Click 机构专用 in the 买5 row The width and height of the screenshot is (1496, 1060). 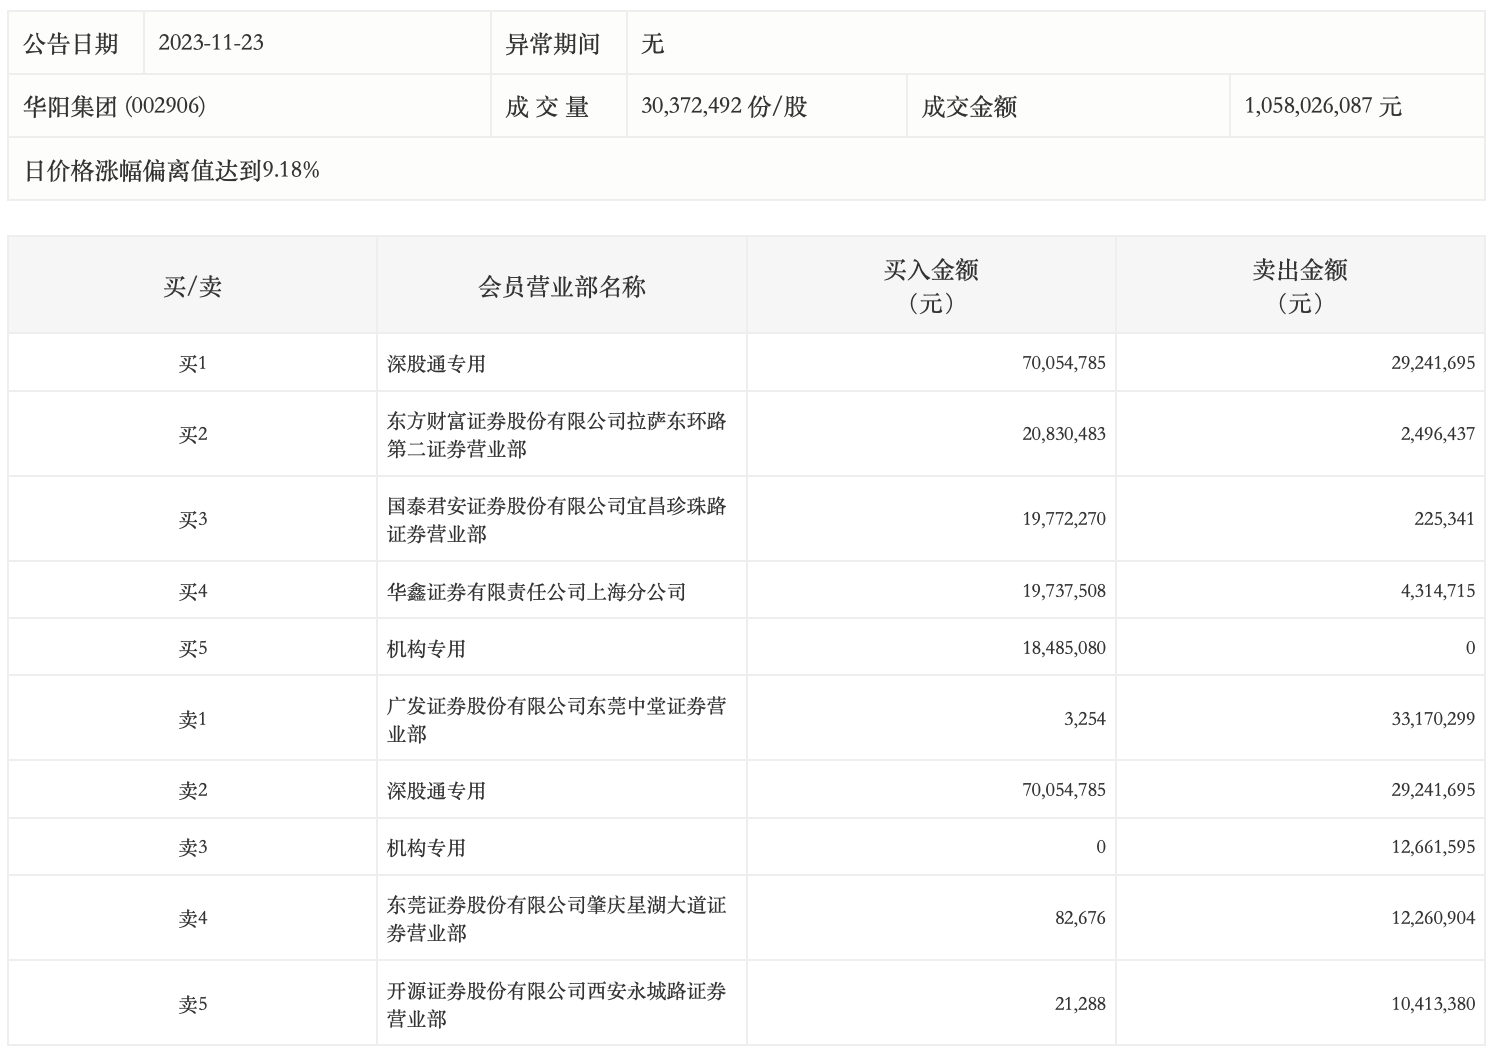426,649
